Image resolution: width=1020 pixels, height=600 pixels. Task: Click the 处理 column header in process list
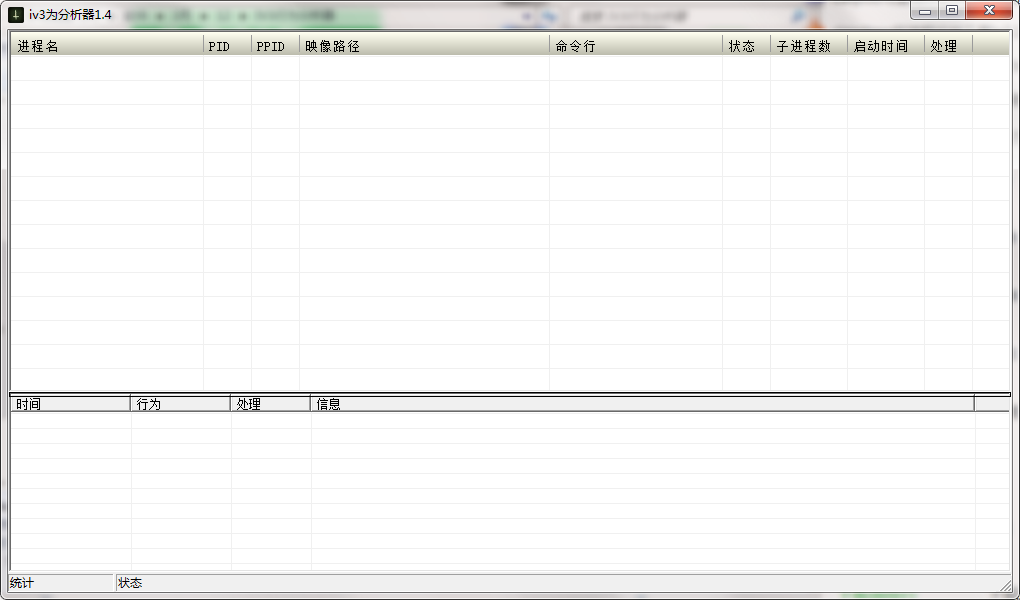(945, 45)
